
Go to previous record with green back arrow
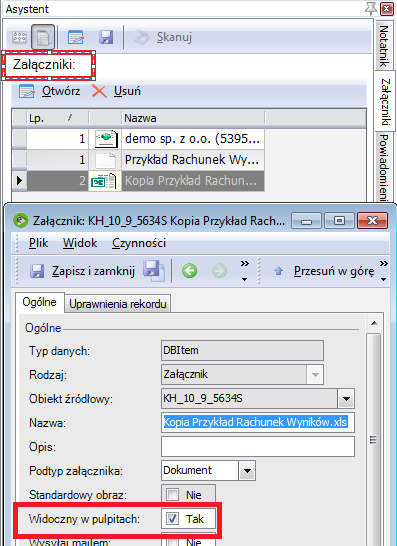pyautogui.click(x=189, y=271)
